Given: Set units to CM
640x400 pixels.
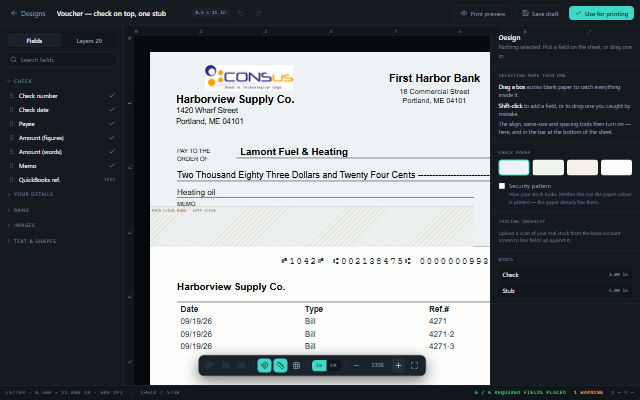Looking at the screenshot, I should (333, 365).
